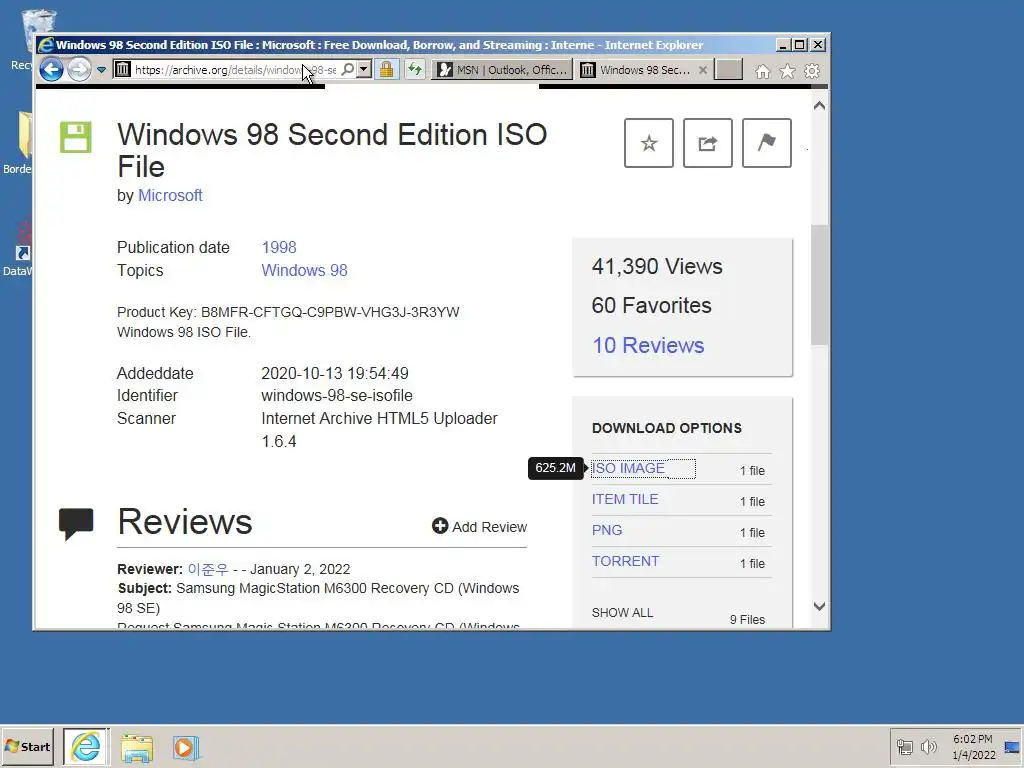The image size is (1024, 768).
Task: Open the recent pages dropdown arrow
Action: point(101,70)
